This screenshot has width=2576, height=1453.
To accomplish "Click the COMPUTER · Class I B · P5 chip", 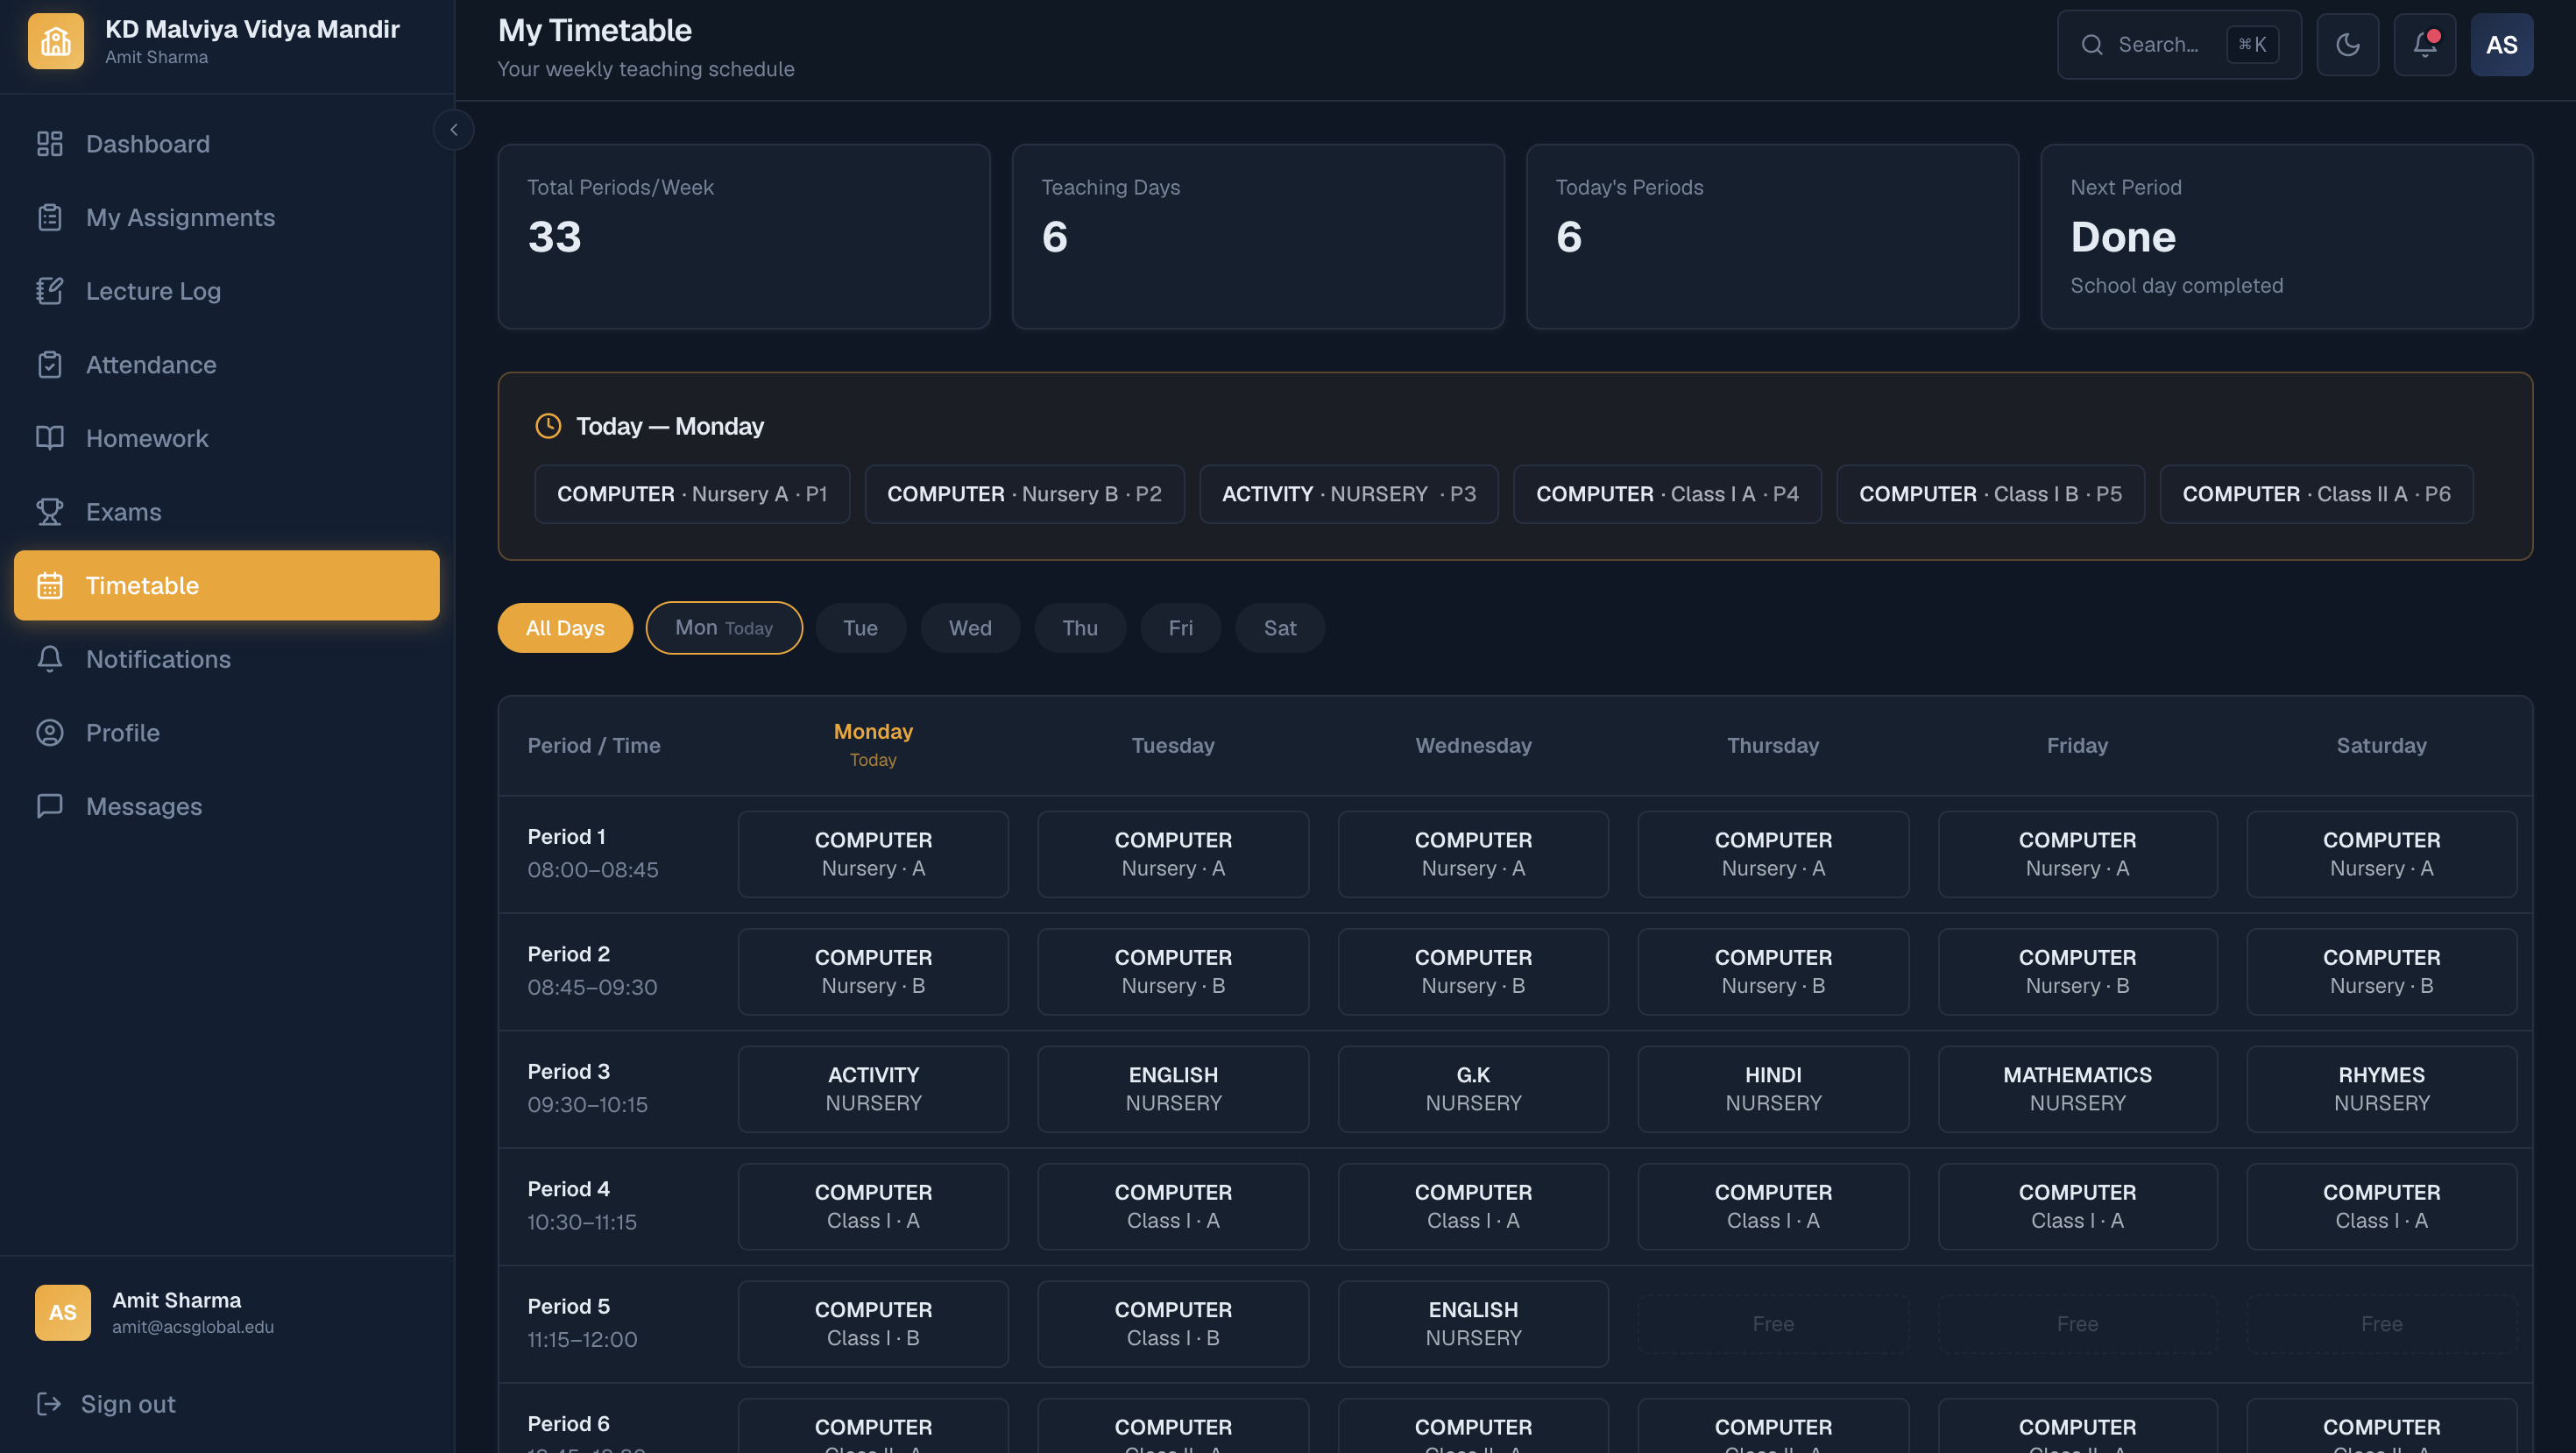I will pos(1990,494).
